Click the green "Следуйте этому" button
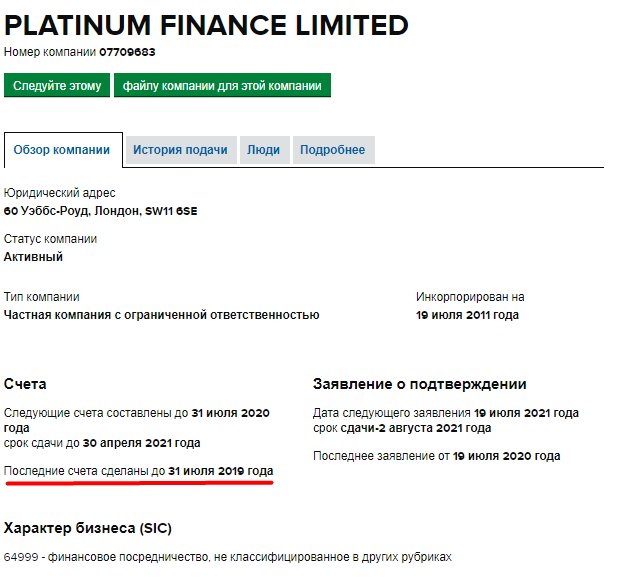This screenshot has width=632, height=577. pyautogui.click(x=57, y=86)
